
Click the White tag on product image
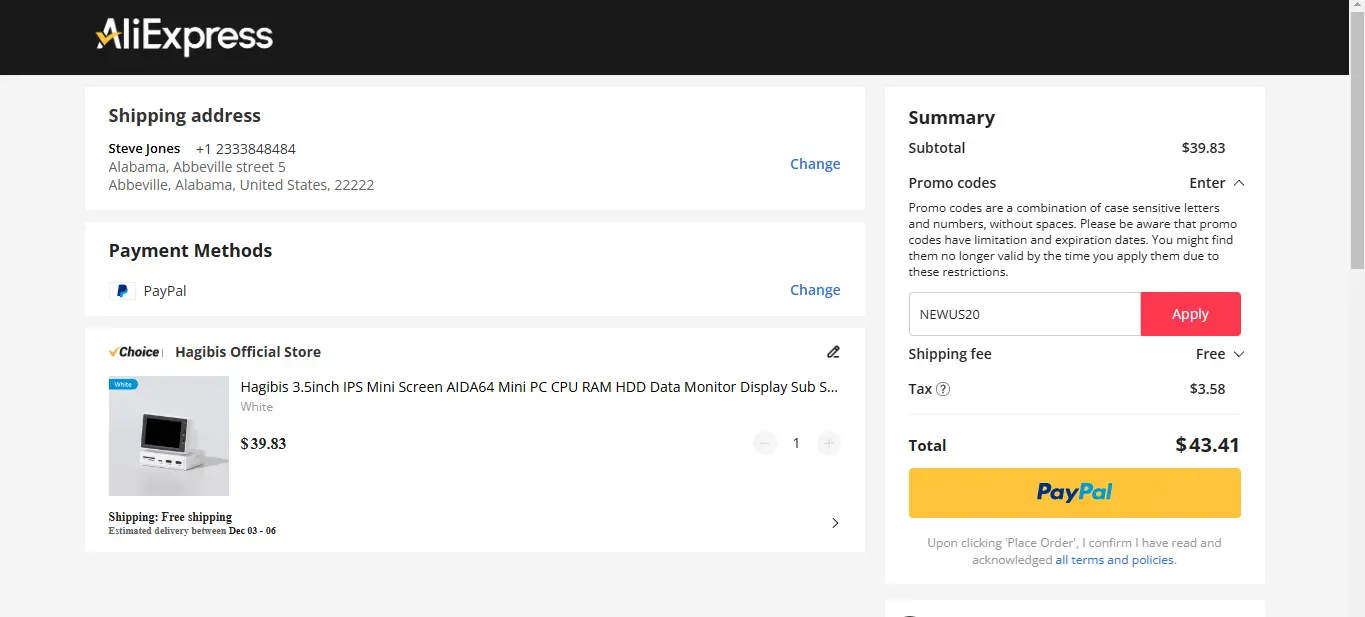pyautogui.click(x=123, y=384)
